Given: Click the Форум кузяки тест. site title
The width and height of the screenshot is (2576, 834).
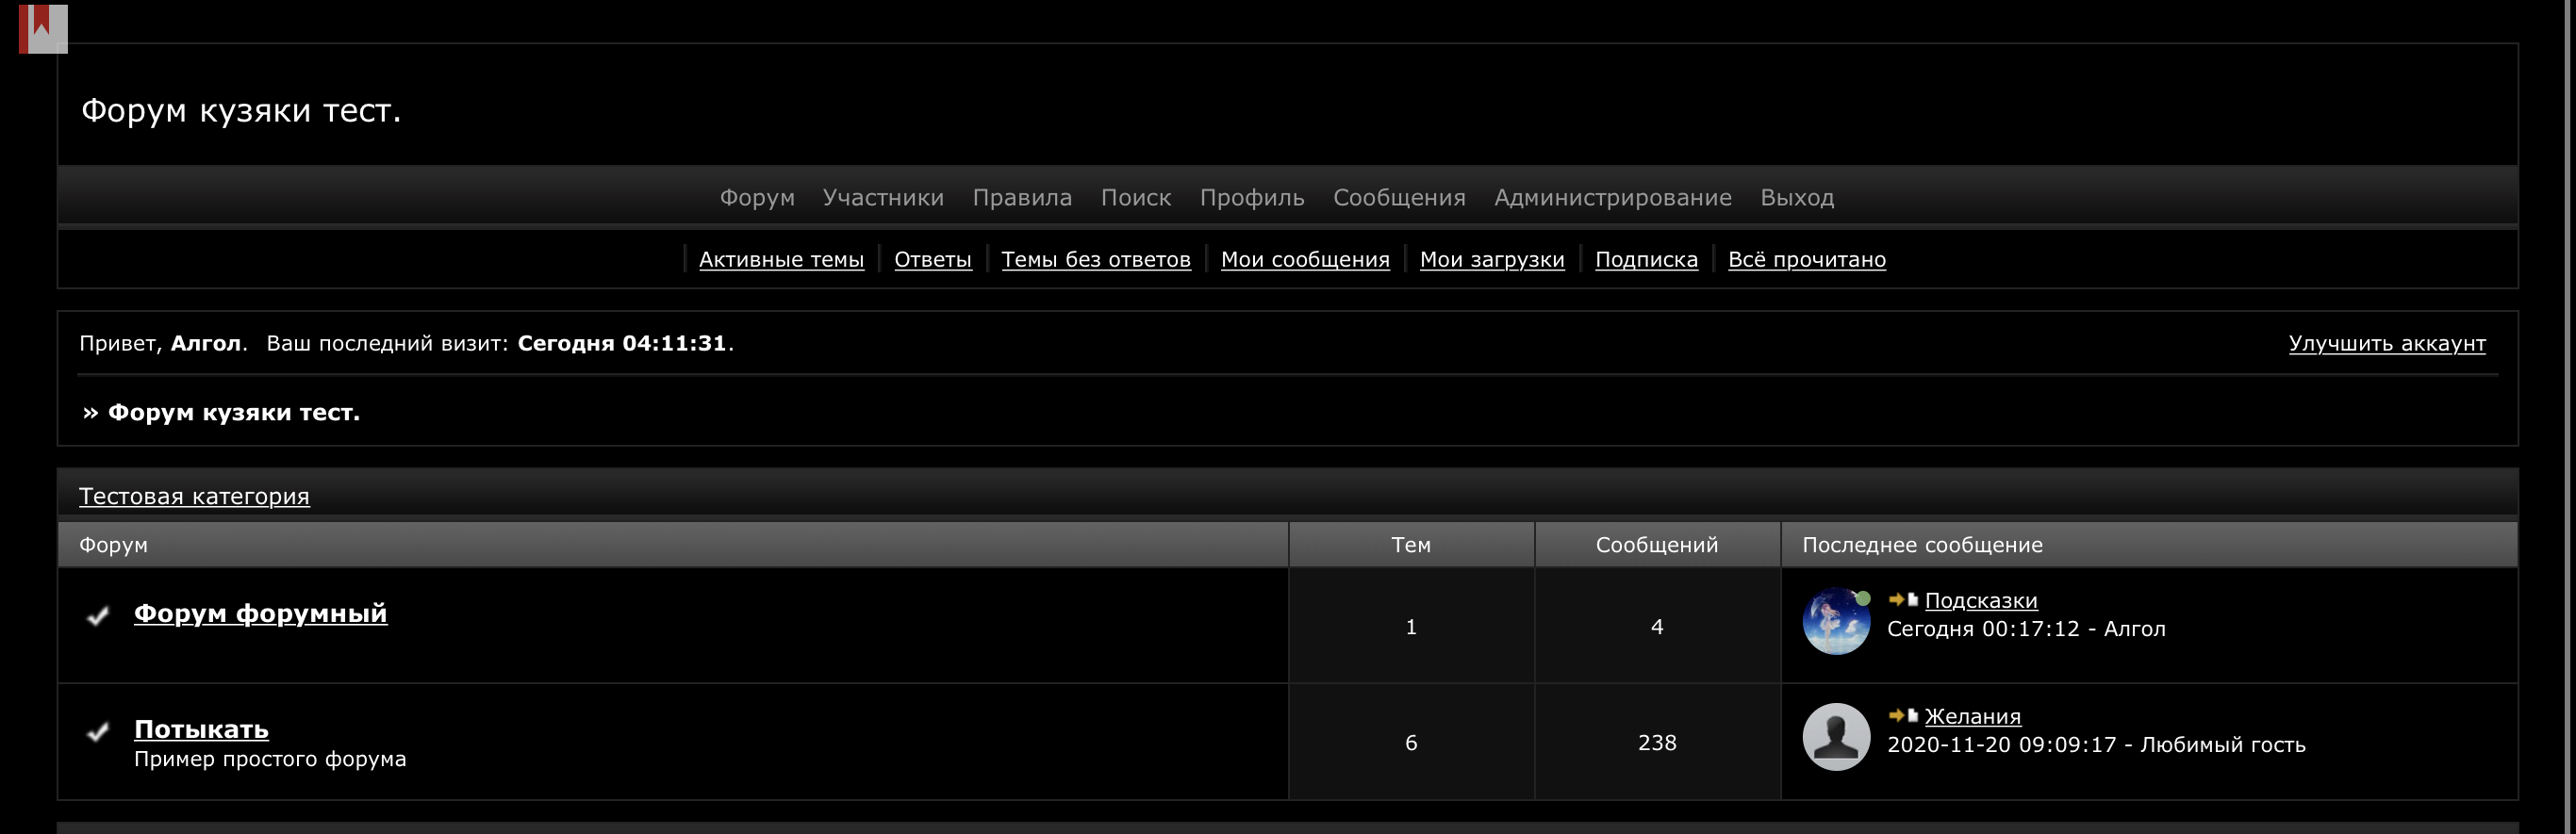Looking at the screenshot, I should tap(241, 110).
